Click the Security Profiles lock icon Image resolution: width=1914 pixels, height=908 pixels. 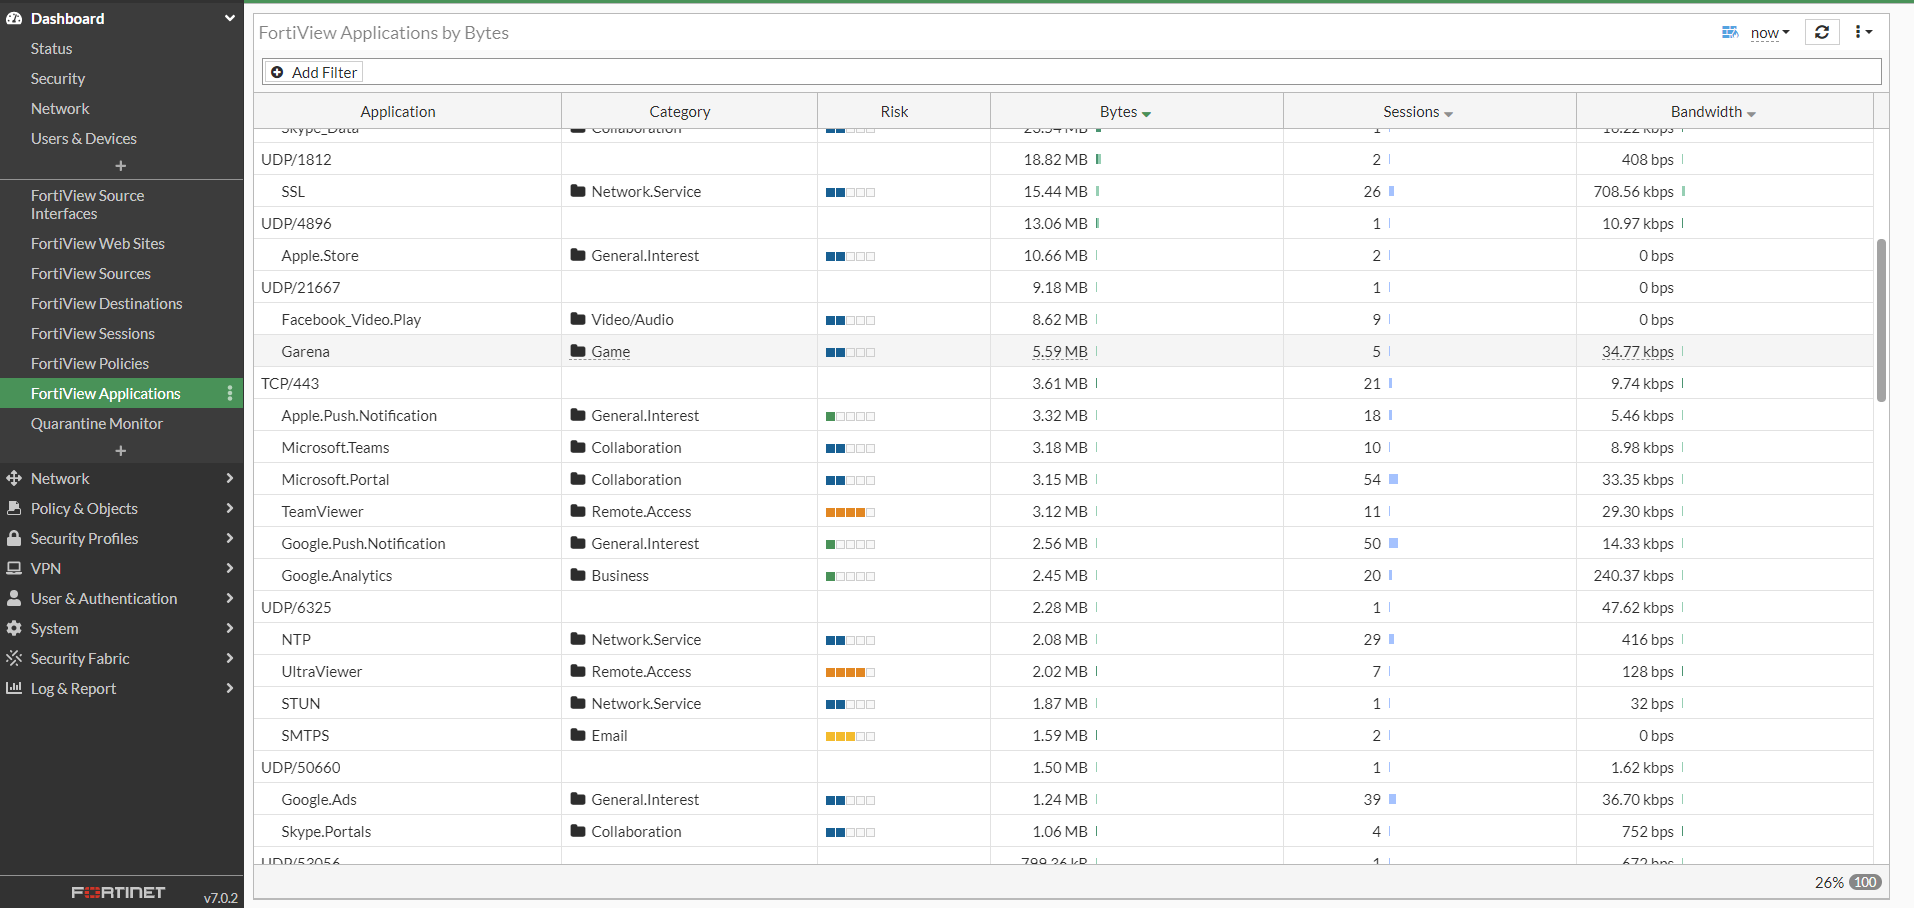coord(14,538)
